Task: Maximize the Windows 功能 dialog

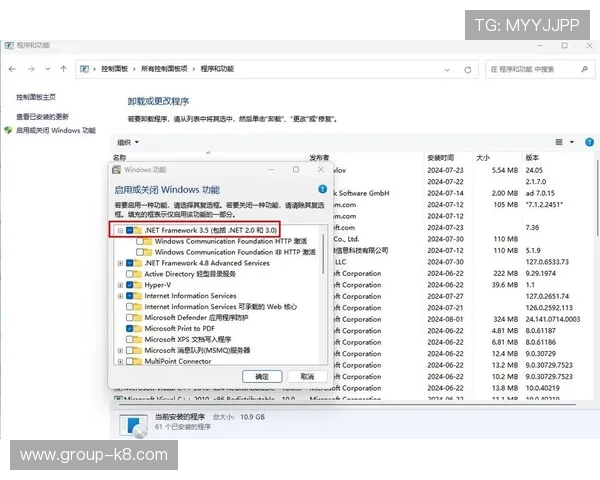Action: pyautogui.click(x=296, y=170)
